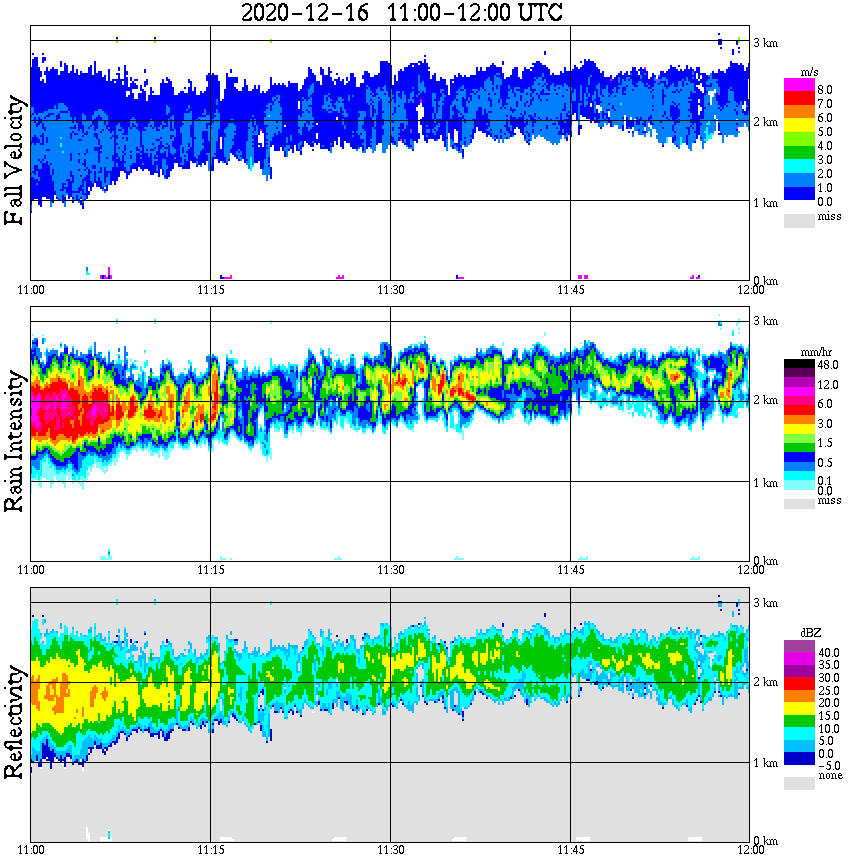Click the 12:00 tick under Reflectivity panel
The image size is (850, 868).
click(x=751, y=850)
